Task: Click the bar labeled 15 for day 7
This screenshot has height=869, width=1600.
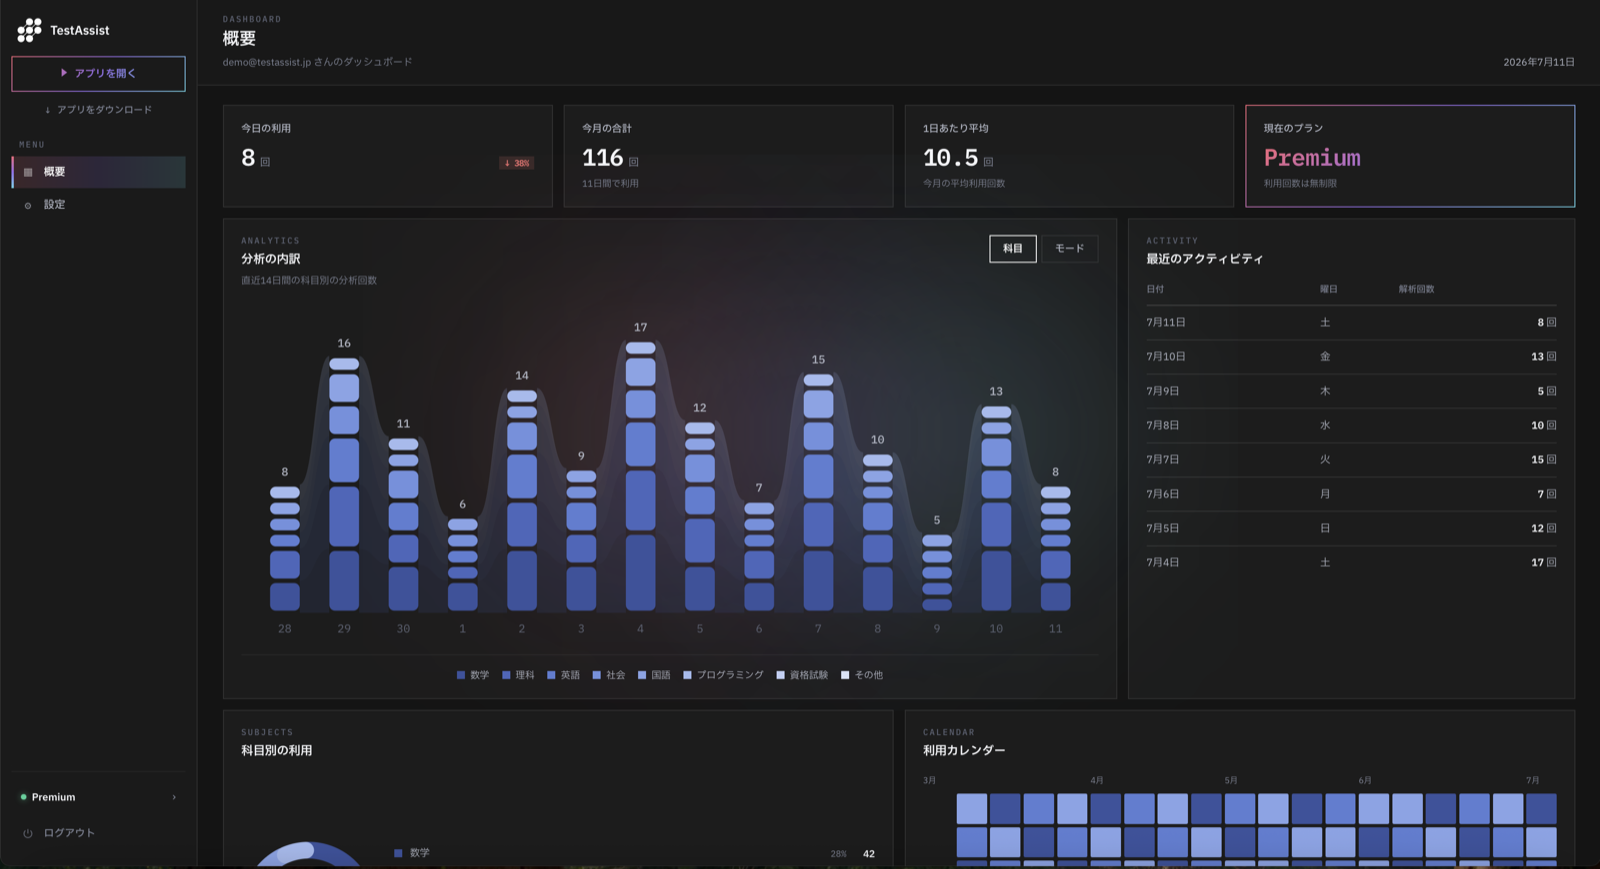Action: coord(818,492)
